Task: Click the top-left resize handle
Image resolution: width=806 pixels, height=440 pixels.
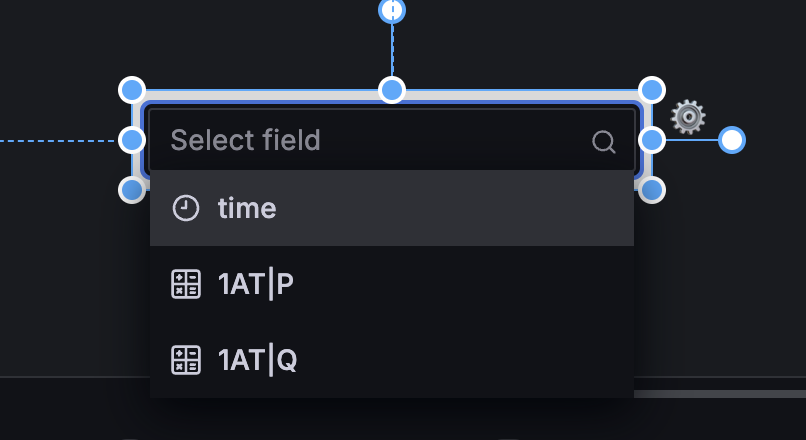Action: coord(132,90)
